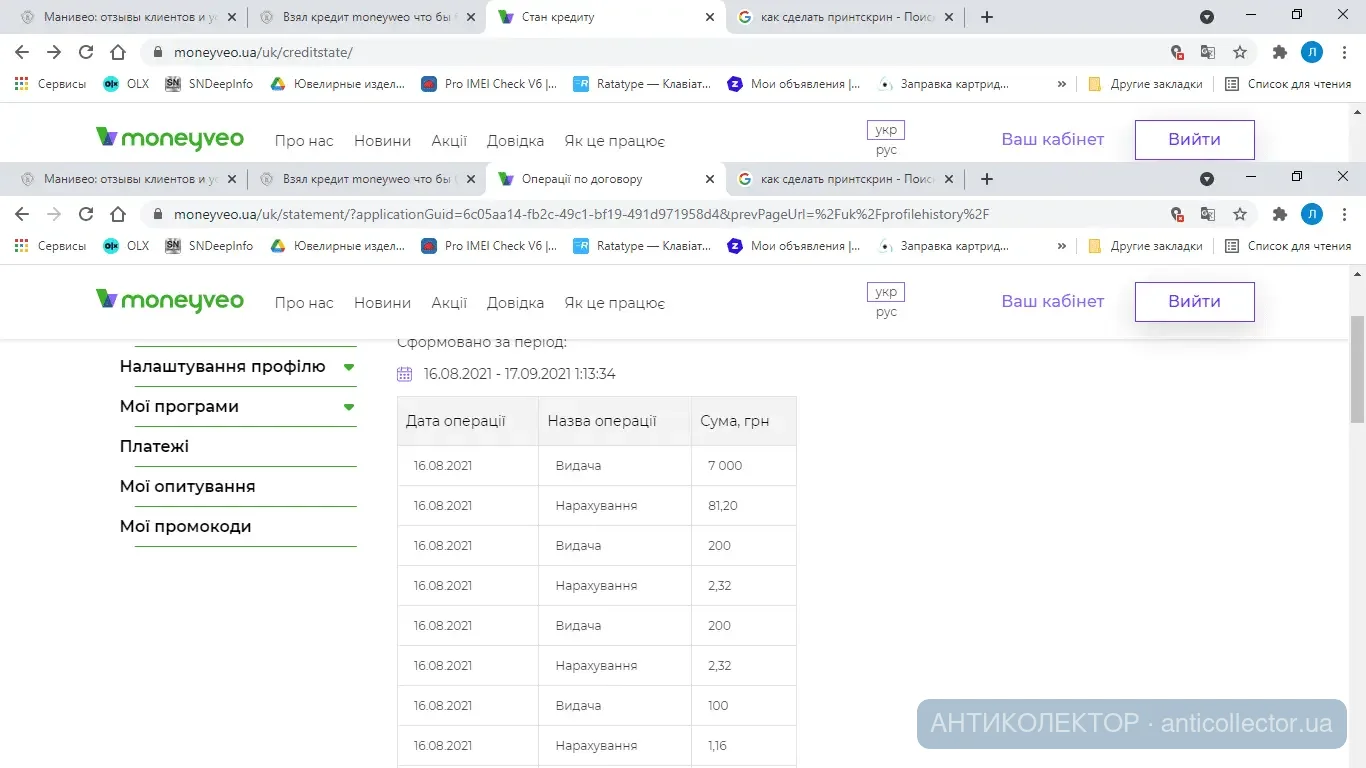Viewport: 1366px width, 768px height.
Task: Open translate icon in Стан кредиту window
Action: coord(1208,52)
